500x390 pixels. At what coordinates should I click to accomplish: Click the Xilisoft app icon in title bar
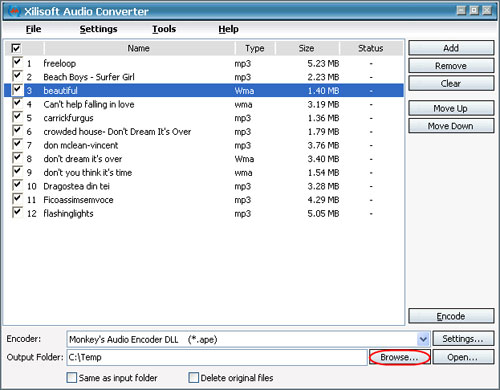click(x=14, y=11)
